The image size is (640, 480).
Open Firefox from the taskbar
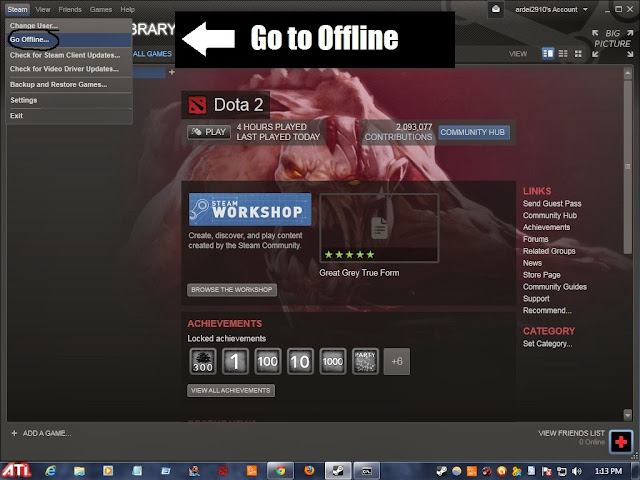point(309,471)
